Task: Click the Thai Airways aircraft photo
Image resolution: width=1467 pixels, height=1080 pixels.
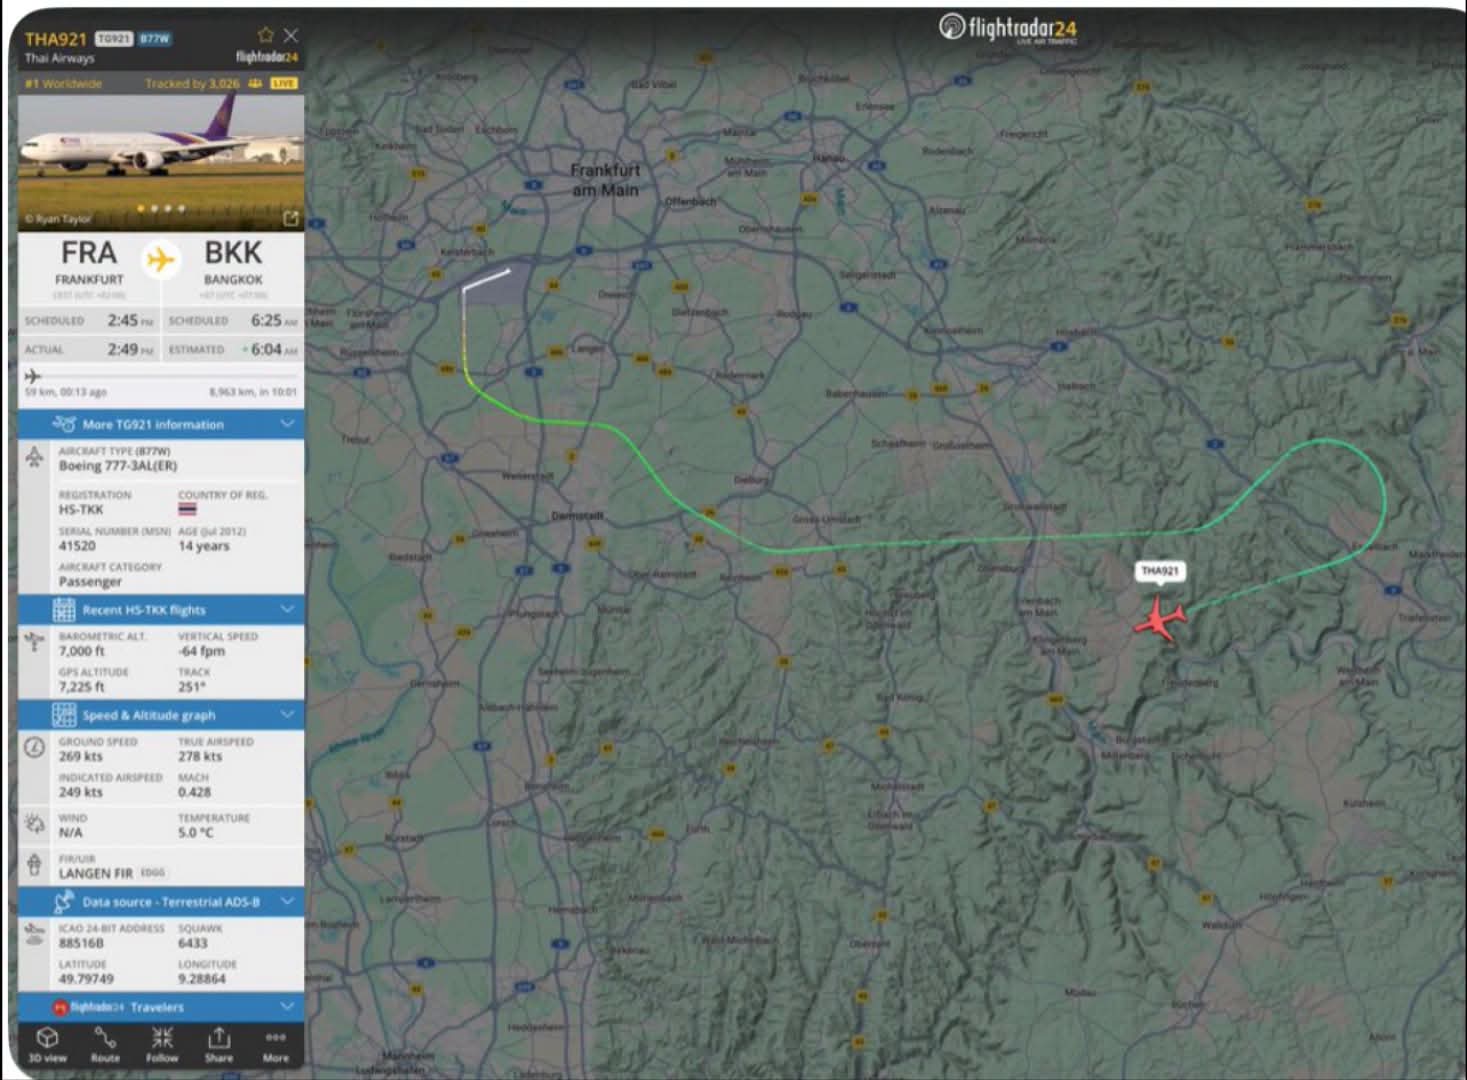Action: pyautogui.click(x=161, y=163)
